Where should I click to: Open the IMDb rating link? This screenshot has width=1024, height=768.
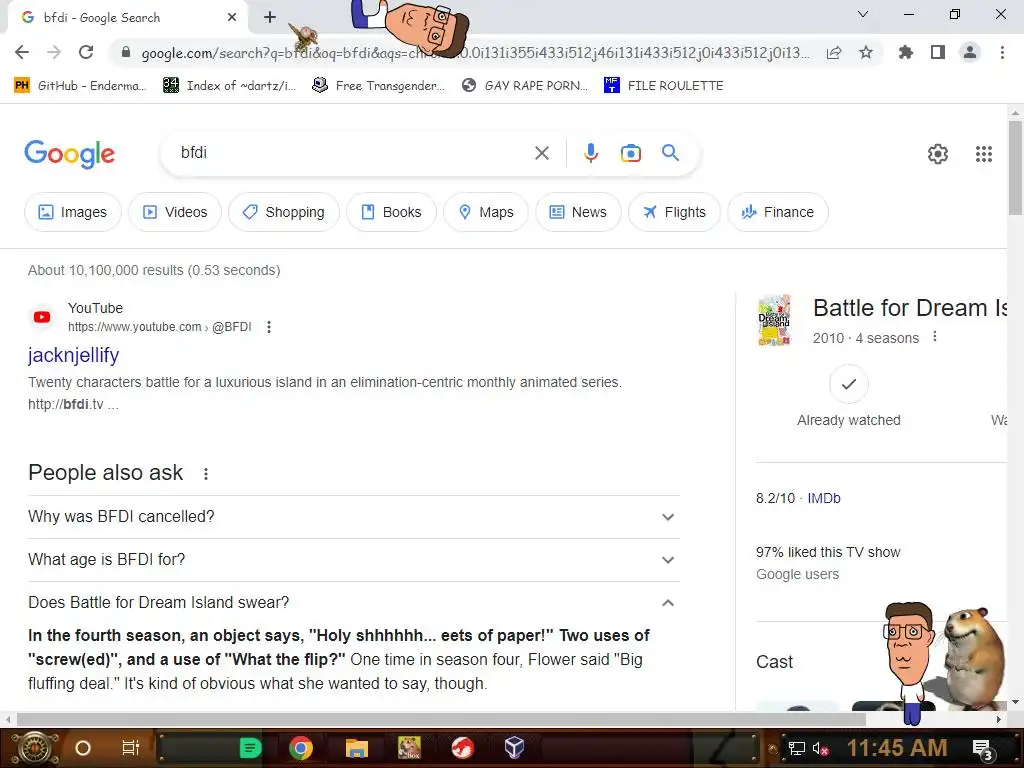coord(824,498)
